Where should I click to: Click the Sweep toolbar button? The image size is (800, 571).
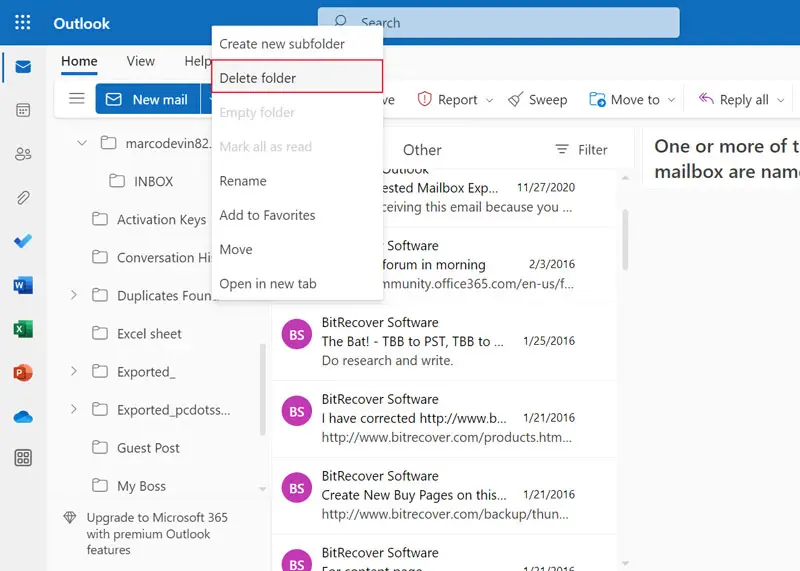tap(537, 100)
